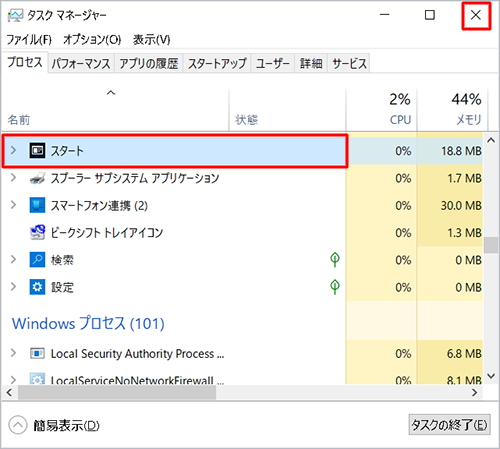Switch to the 詳細 tab
This screenshot has height=449, width=500.
click(x=311, y=63)
